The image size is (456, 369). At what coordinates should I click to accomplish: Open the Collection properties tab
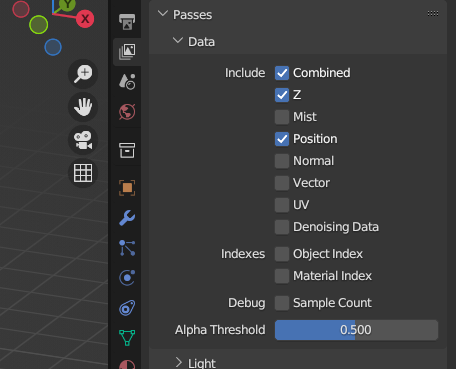[x=127, y=150]
